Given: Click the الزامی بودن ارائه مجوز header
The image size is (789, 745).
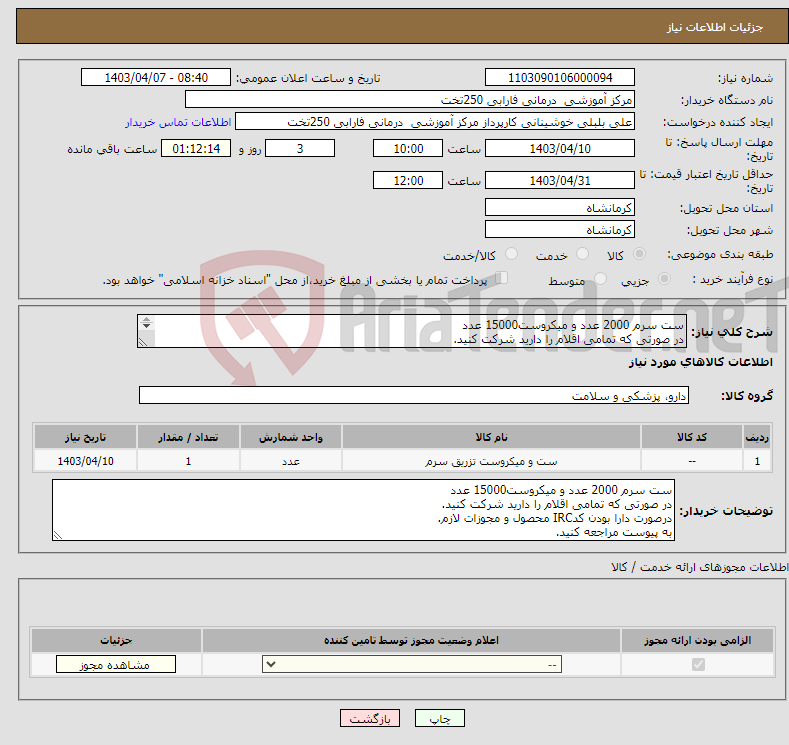Looking at the screenshot, I should (697, 640).
